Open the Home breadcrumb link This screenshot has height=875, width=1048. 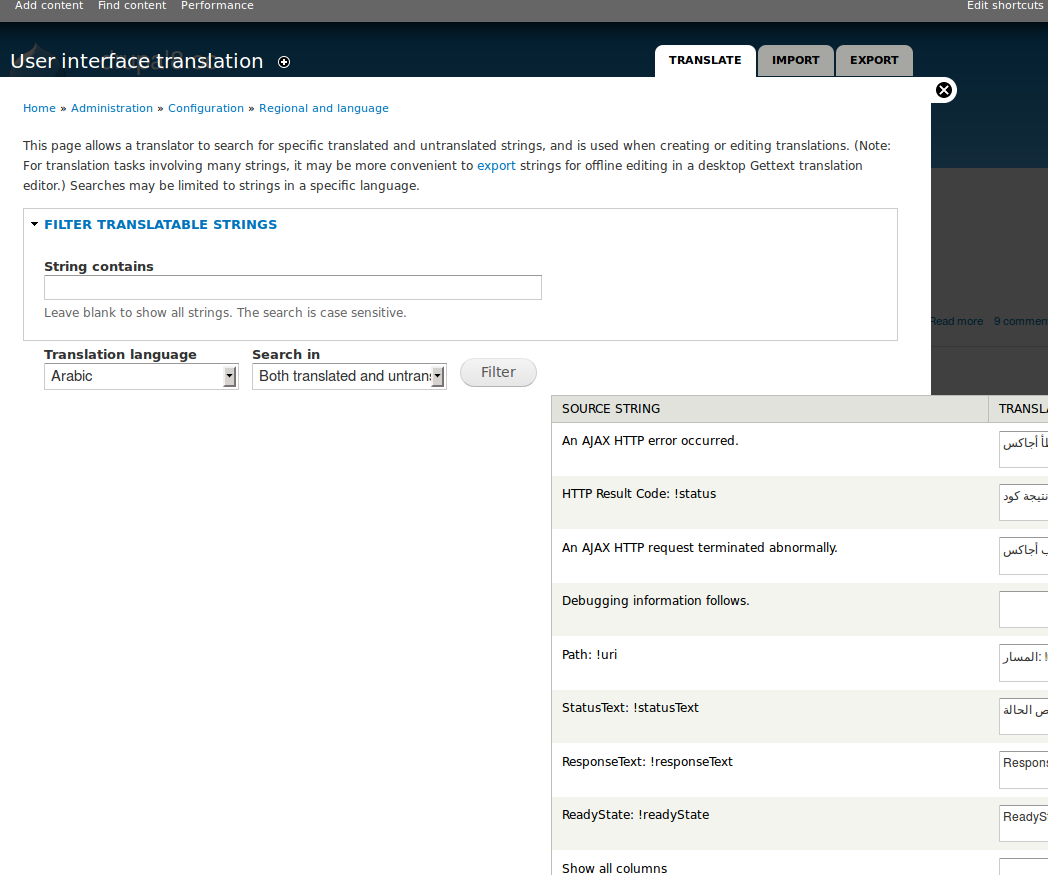39,108
